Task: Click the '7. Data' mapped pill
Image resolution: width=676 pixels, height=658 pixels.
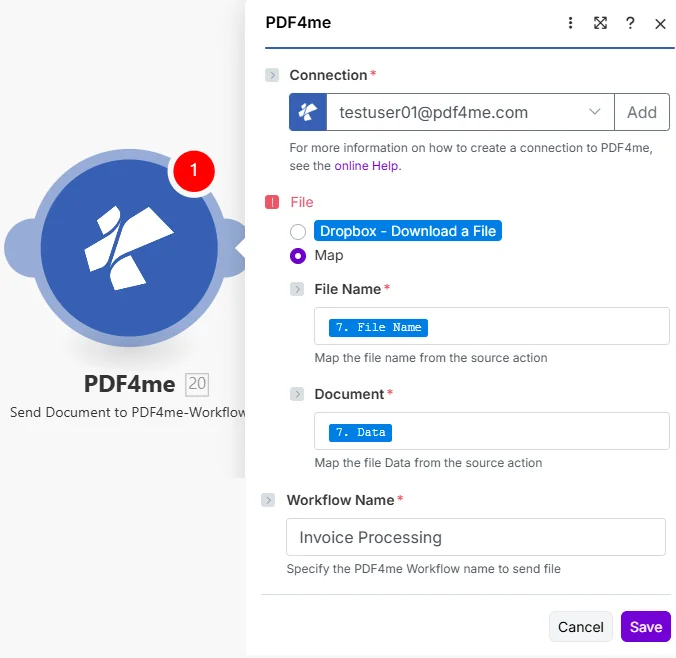Action: coord(360,432)
